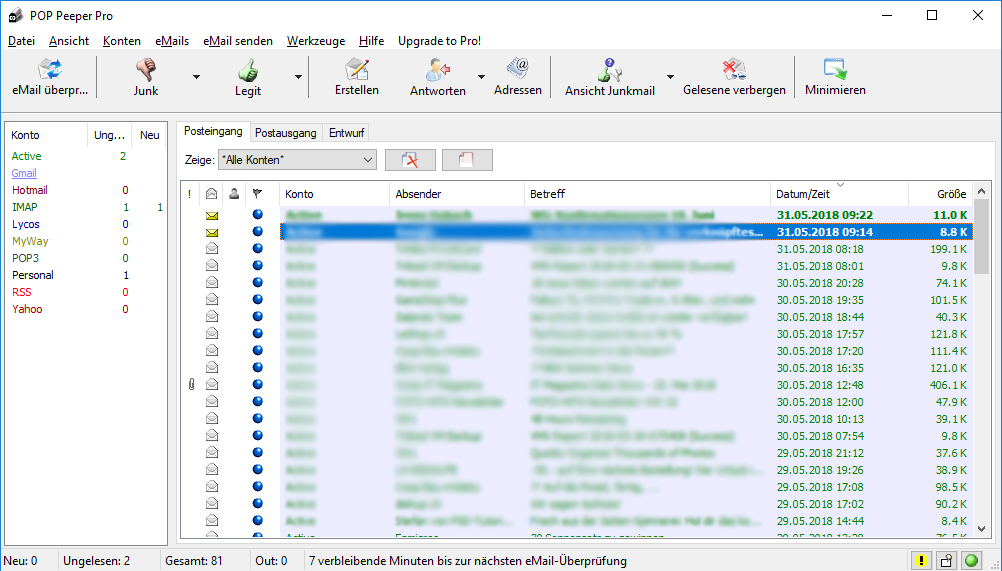Open the Gmail account link
Screen dimensions: 1002x571
pos(24,173)
